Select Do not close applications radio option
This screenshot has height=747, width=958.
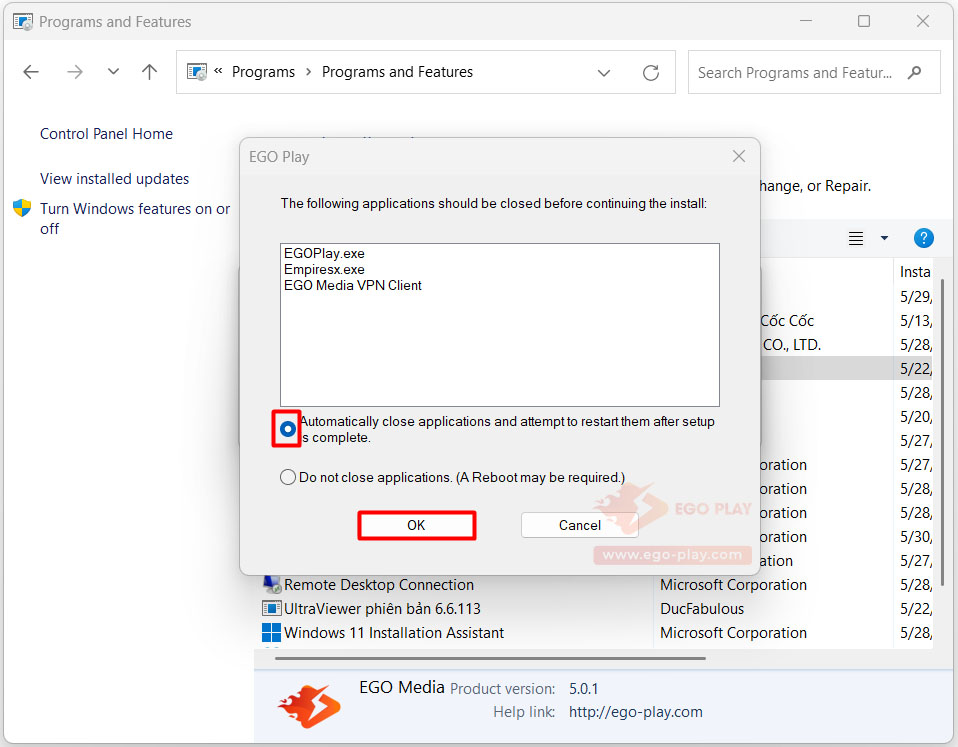point(288,477)
